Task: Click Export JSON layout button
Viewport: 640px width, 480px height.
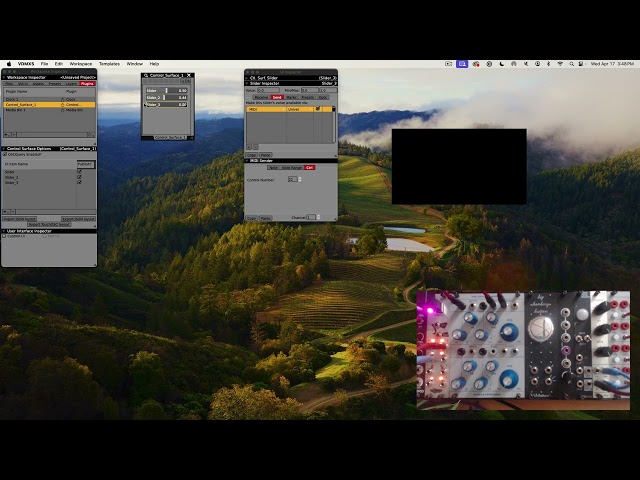Action: pos(78,219)
